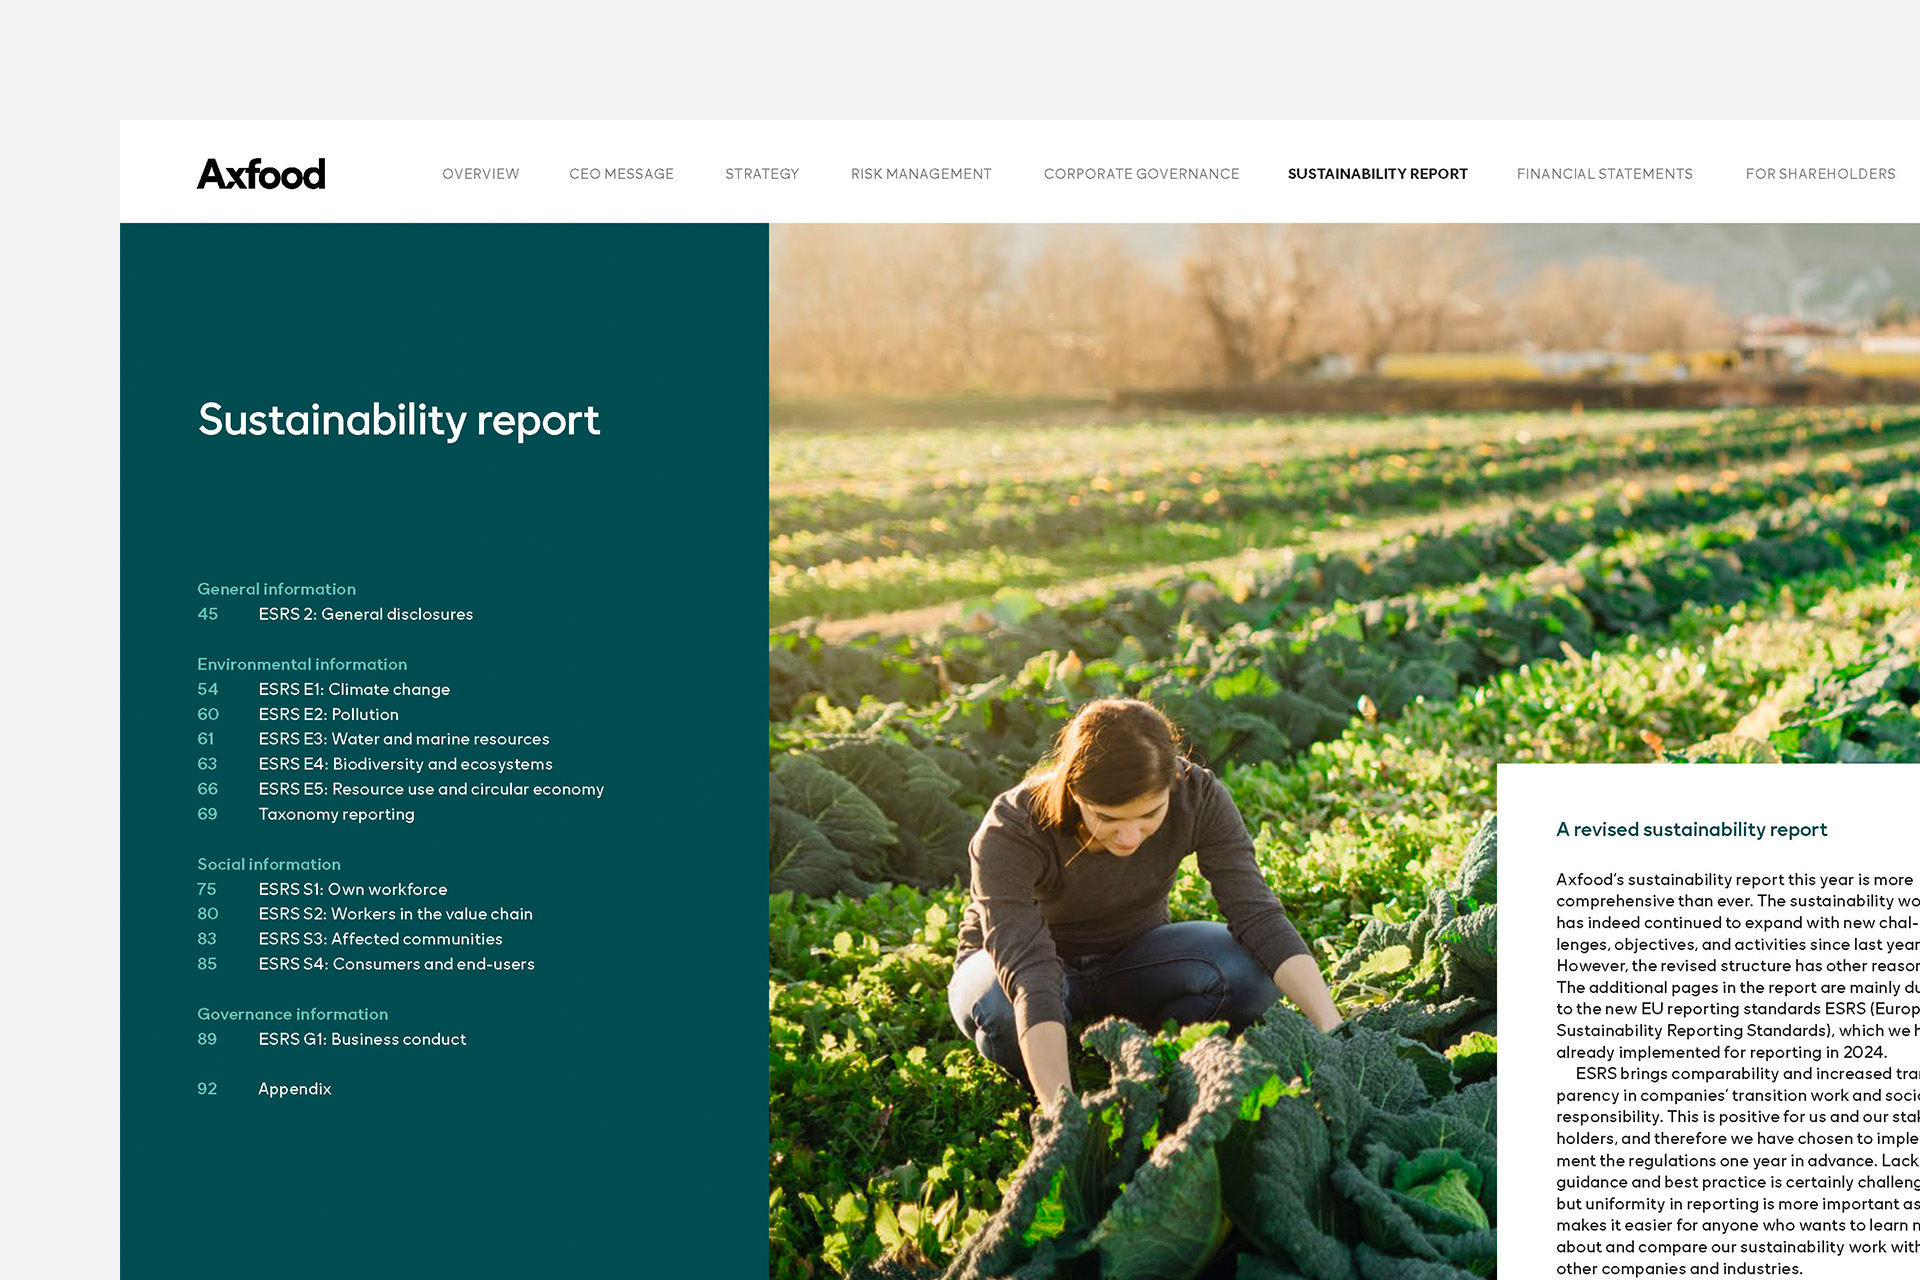Viewport: 1920px width, 1280px height.
Task: Go to ESRS S4: Consumers and end-users
Action: (396, 964)
